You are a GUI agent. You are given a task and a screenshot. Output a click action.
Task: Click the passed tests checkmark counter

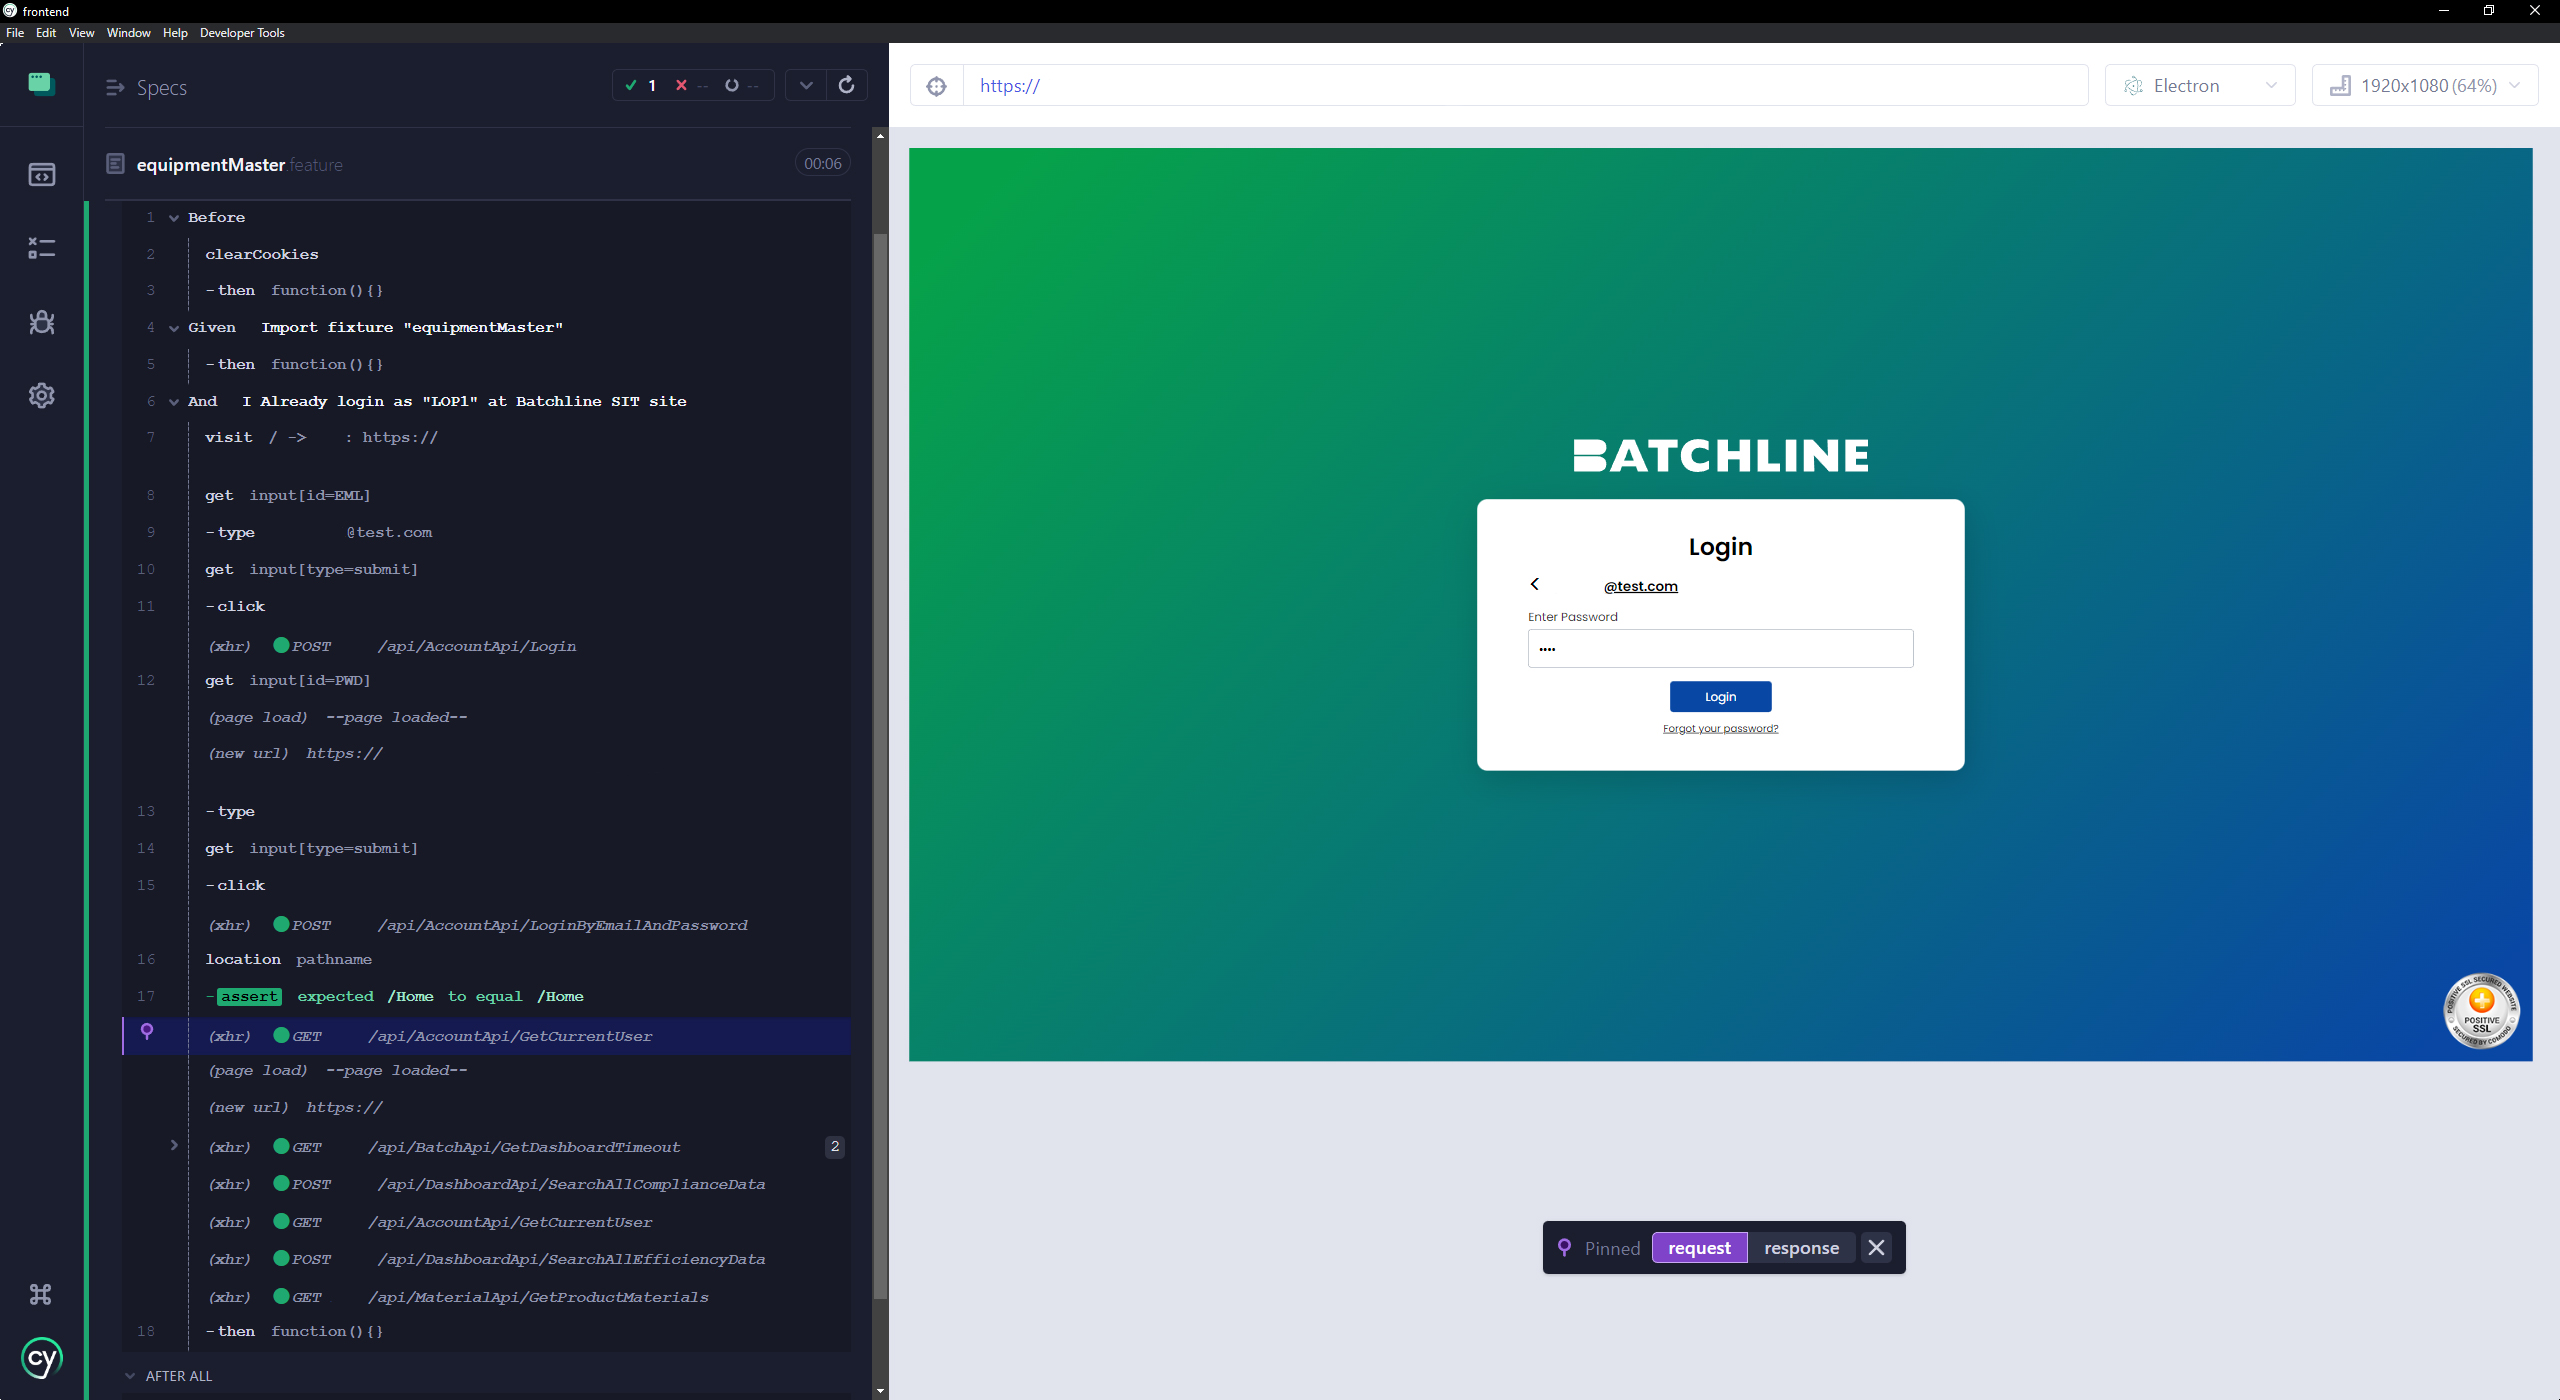point(640,86)
